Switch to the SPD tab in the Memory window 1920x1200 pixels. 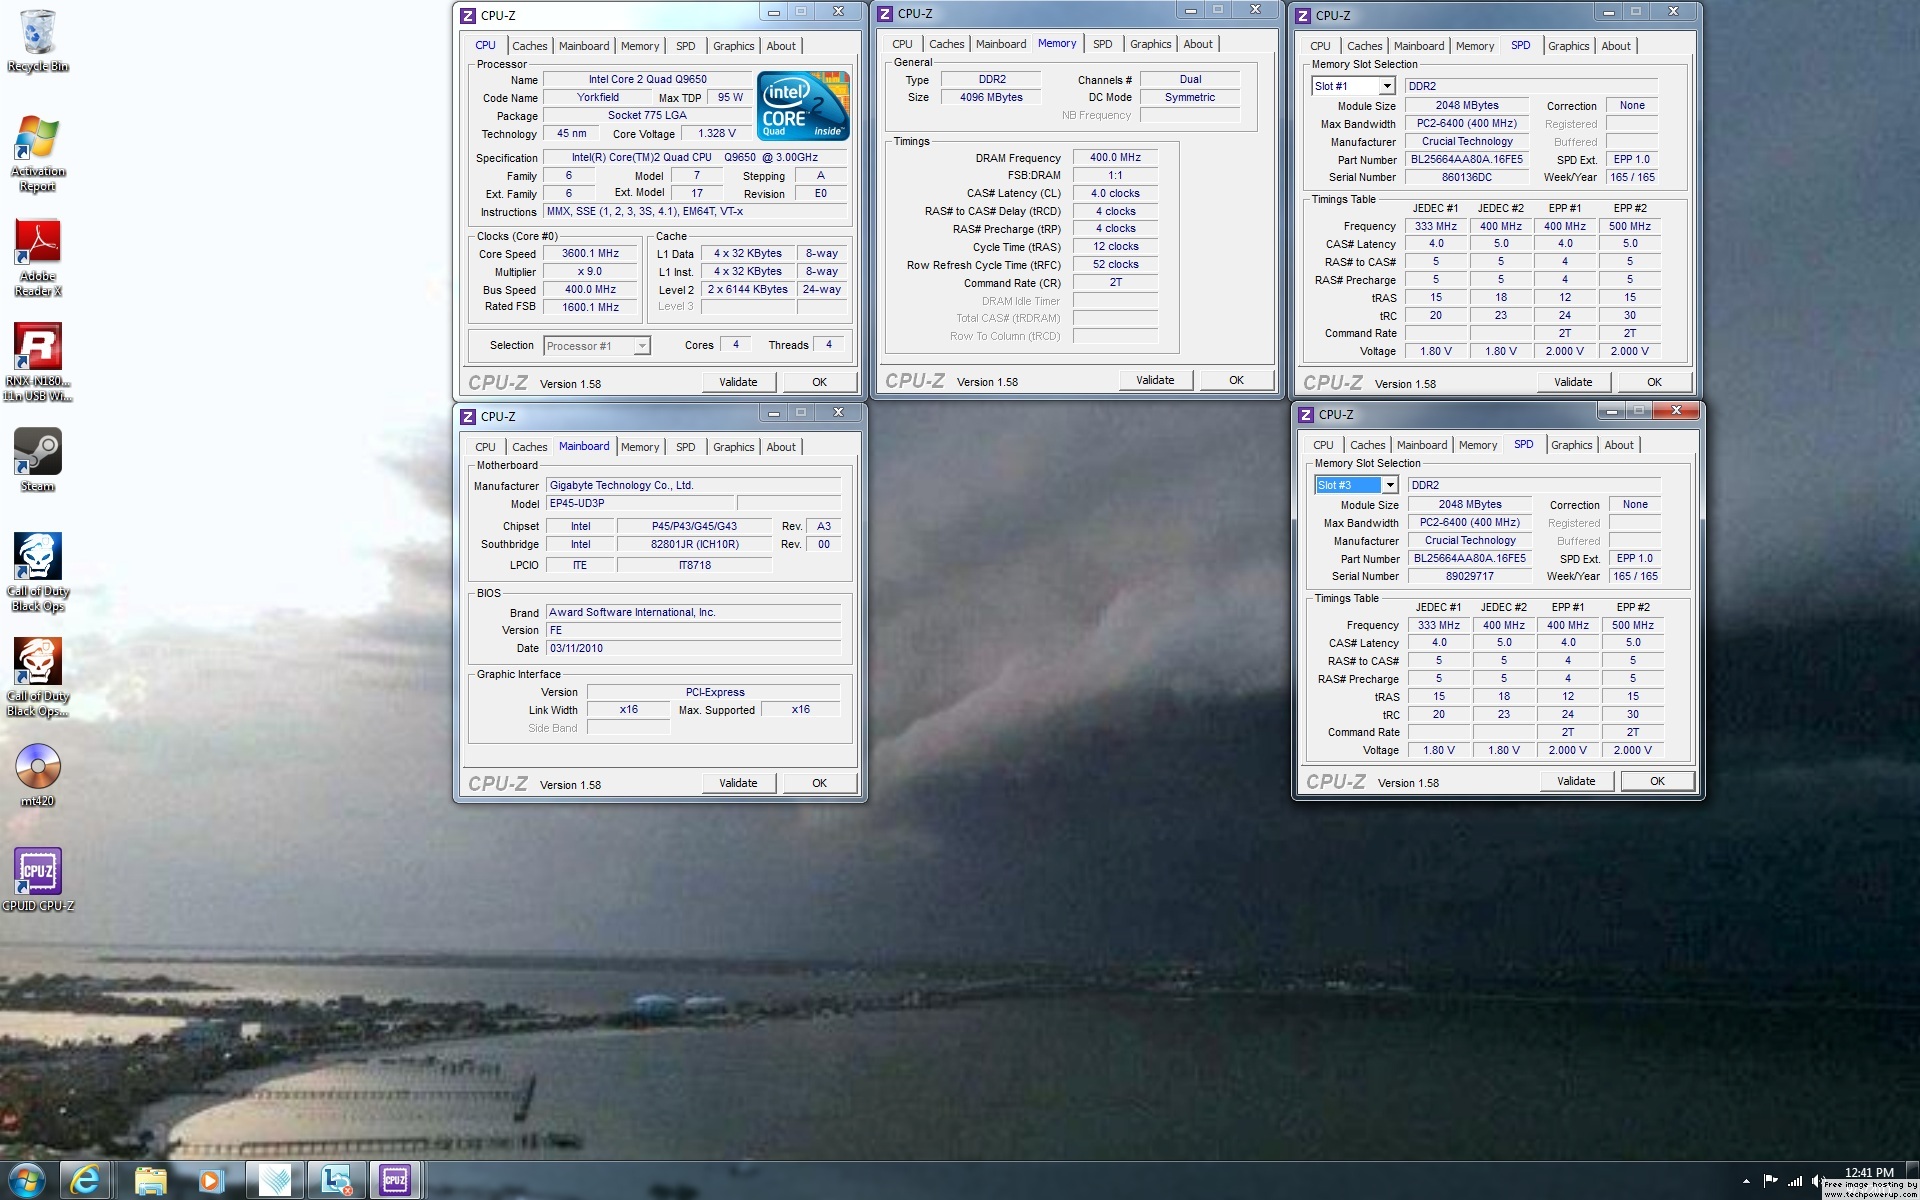1102,44
